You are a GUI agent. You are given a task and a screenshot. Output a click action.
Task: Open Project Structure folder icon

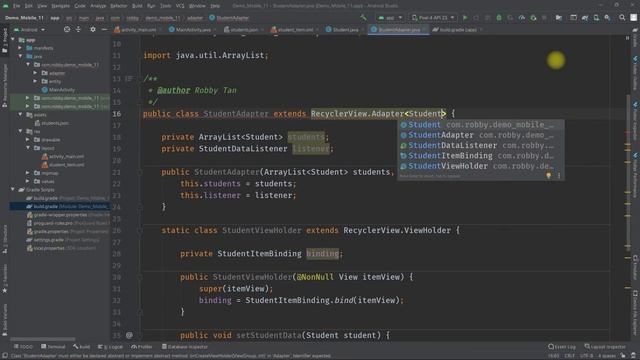[x=559, y=18]
